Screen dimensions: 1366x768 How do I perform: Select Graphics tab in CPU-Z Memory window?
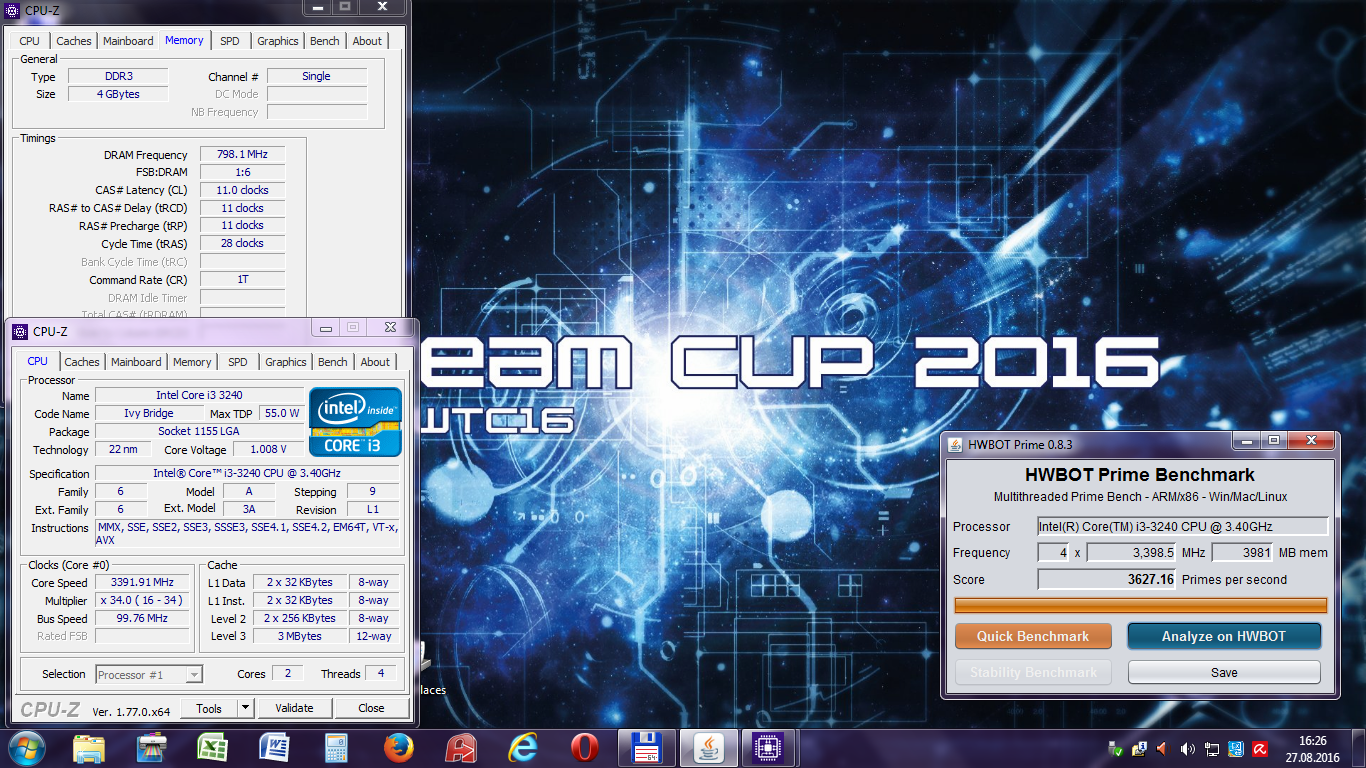pyautogui.click(x=278, y=41)
